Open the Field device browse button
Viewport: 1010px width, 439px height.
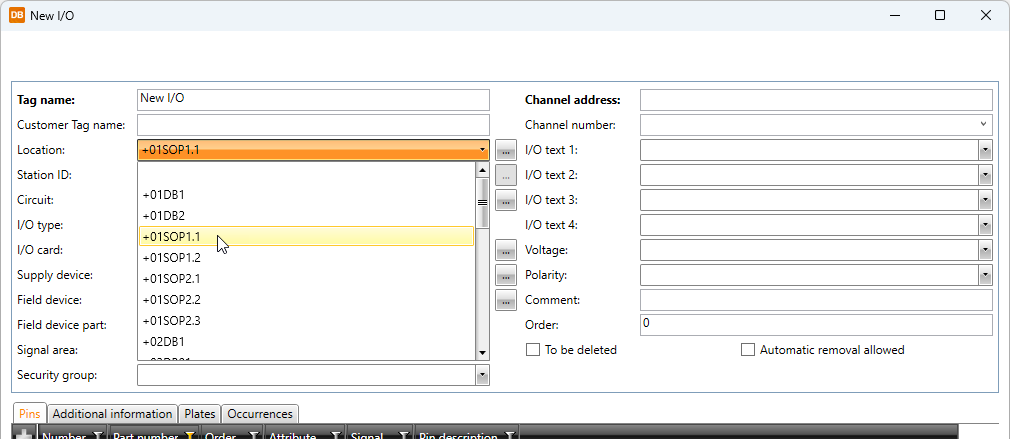coord(506,300)
